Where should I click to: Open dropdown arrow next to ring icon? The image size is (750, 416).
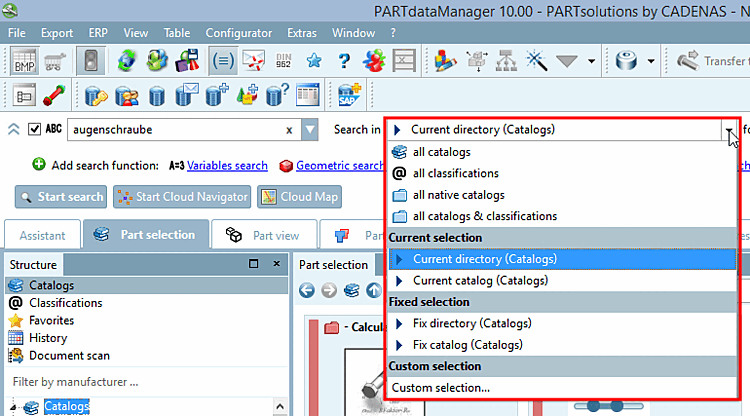(651, 61)
